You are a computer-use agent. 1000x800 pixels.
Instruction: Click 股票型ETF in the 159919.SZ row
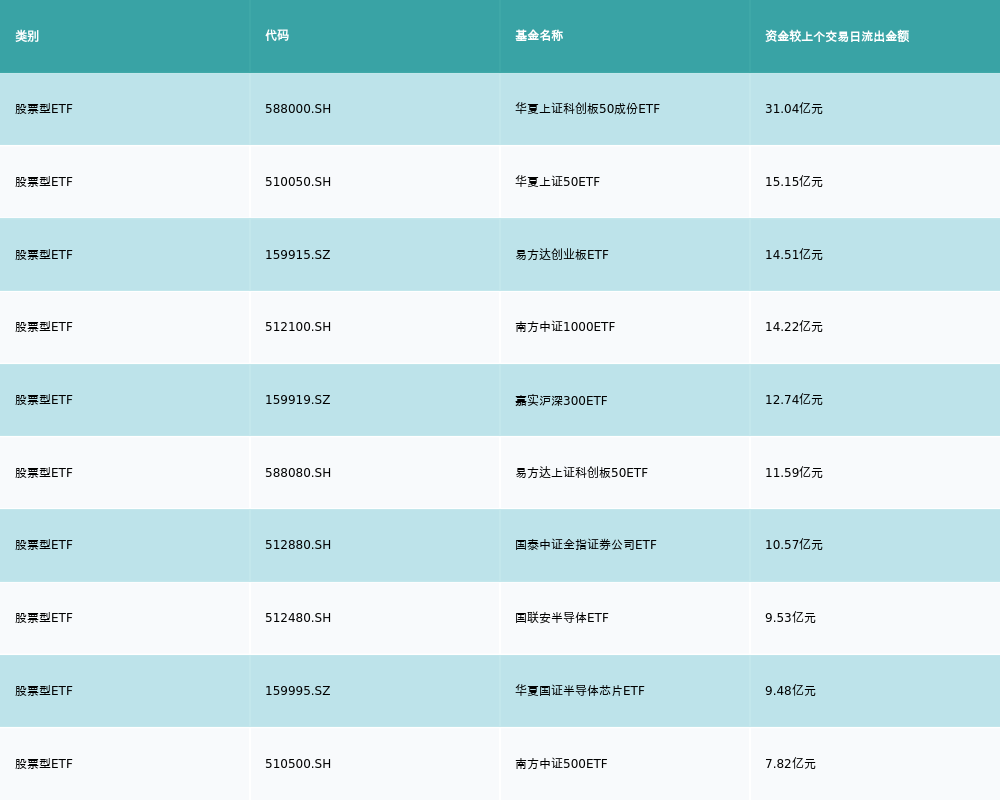tap(44, 400)
